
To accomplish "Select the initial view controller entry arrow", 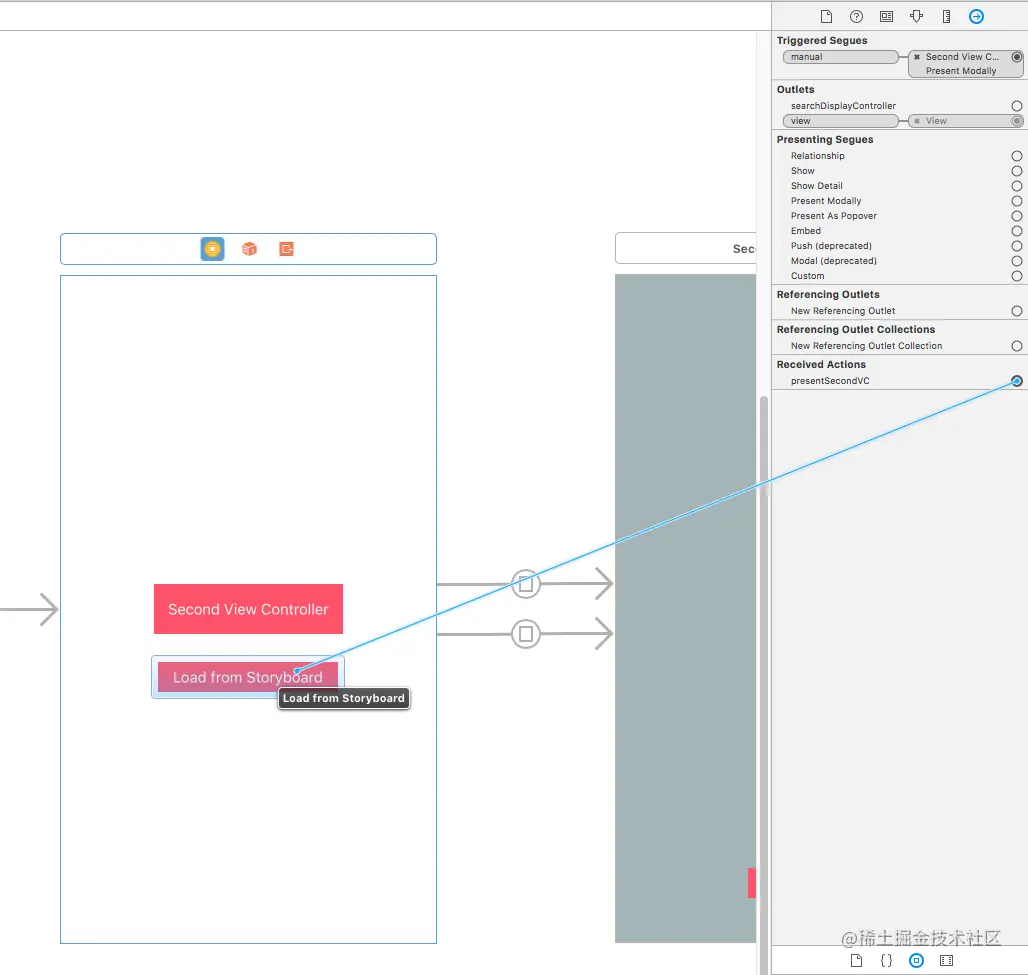I will [x=30, y=610].
